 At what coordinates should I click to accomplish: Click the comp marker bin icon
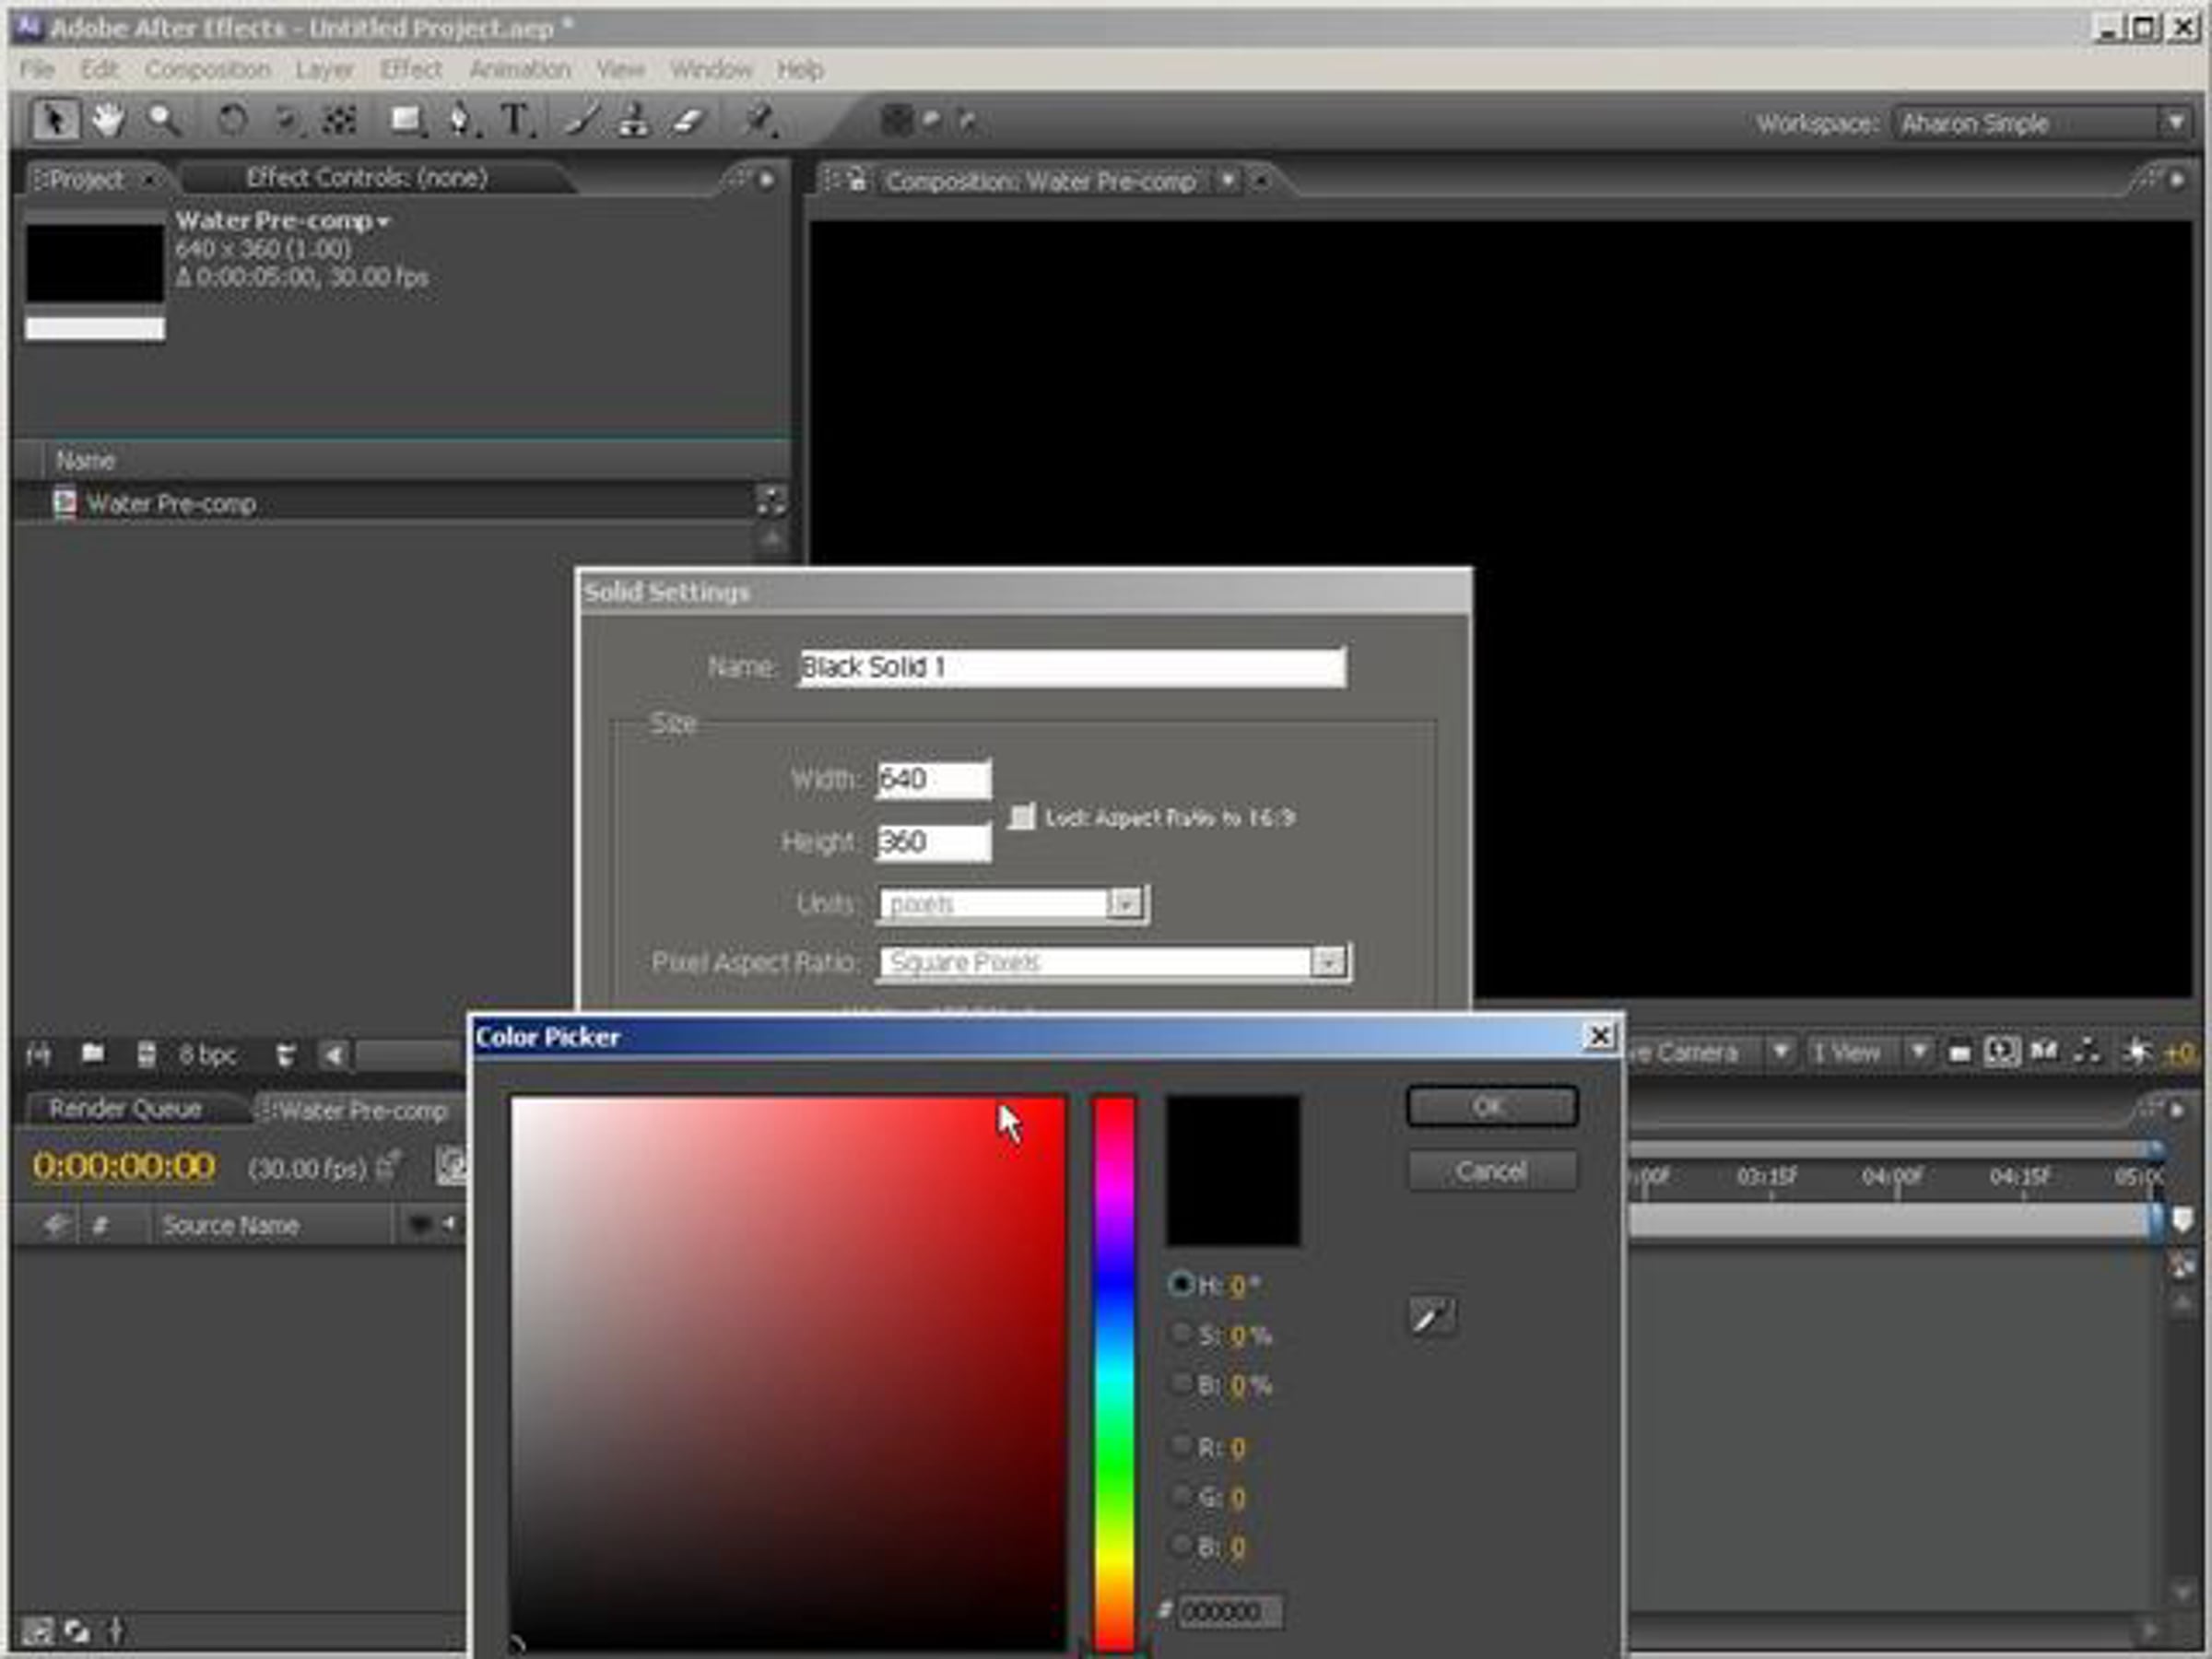click(2183, 1220)
